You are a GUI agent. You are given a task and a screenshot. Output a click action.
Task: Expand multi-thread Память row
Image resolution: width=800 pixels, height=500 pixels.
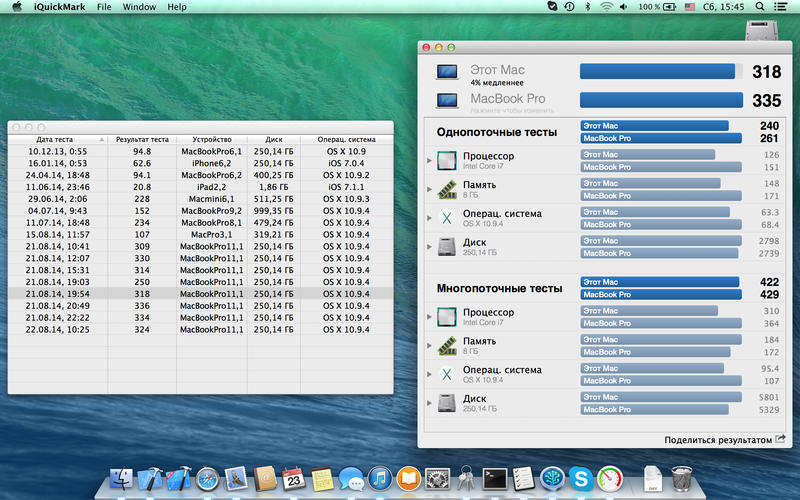[x=430, y=345]
